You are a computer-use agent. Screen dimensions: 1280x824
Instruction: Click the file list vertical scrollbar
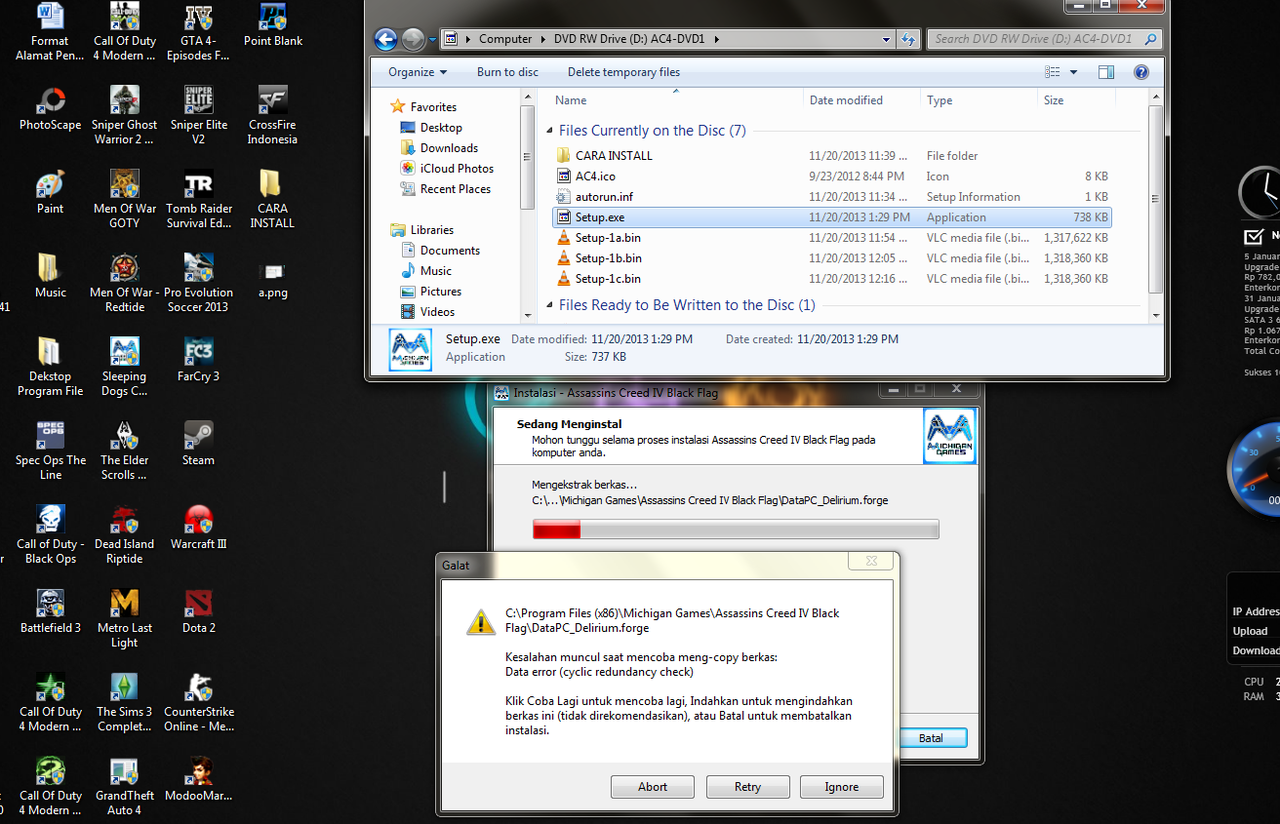1155,198
